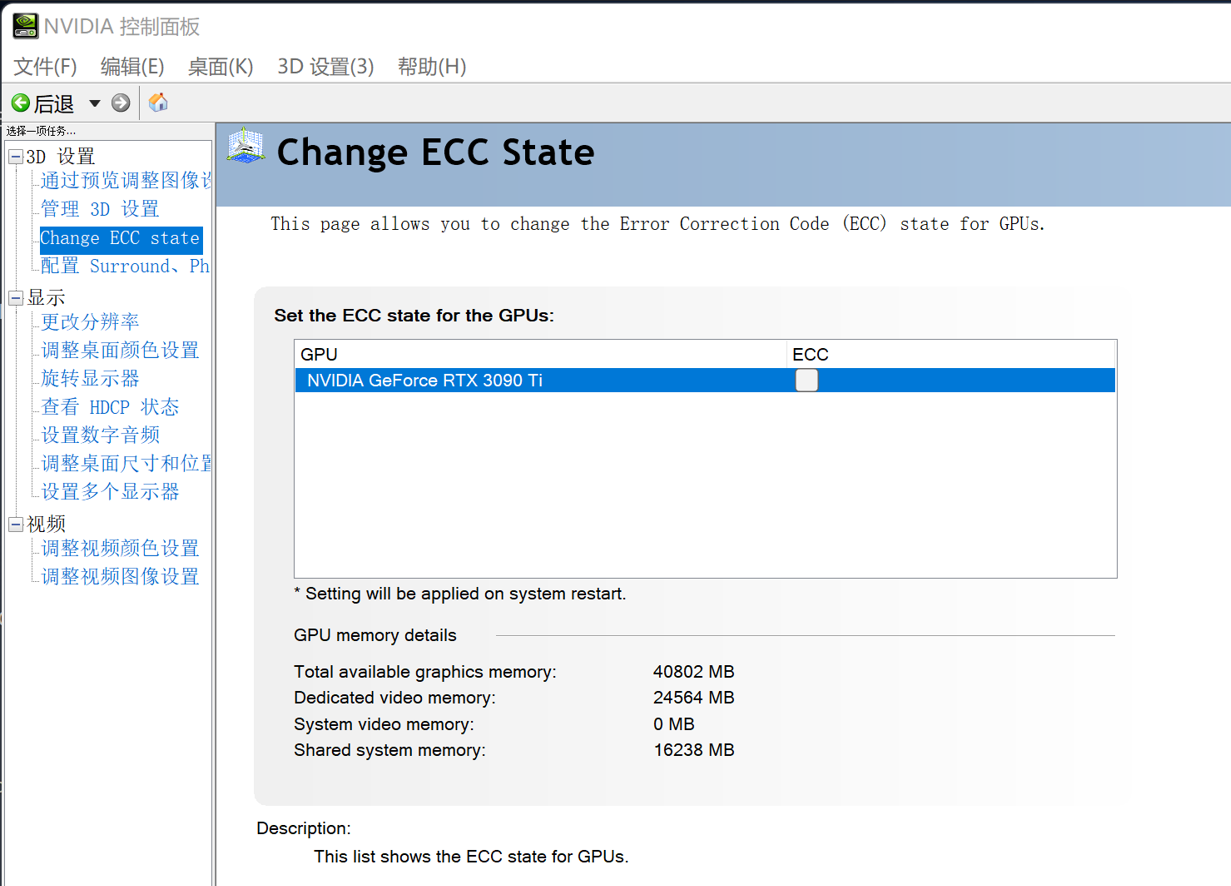Image resolution: width=1231 pixels, height=886 pixels.
Task: Click the green Back arrow icon
Action: pos(20,103)
